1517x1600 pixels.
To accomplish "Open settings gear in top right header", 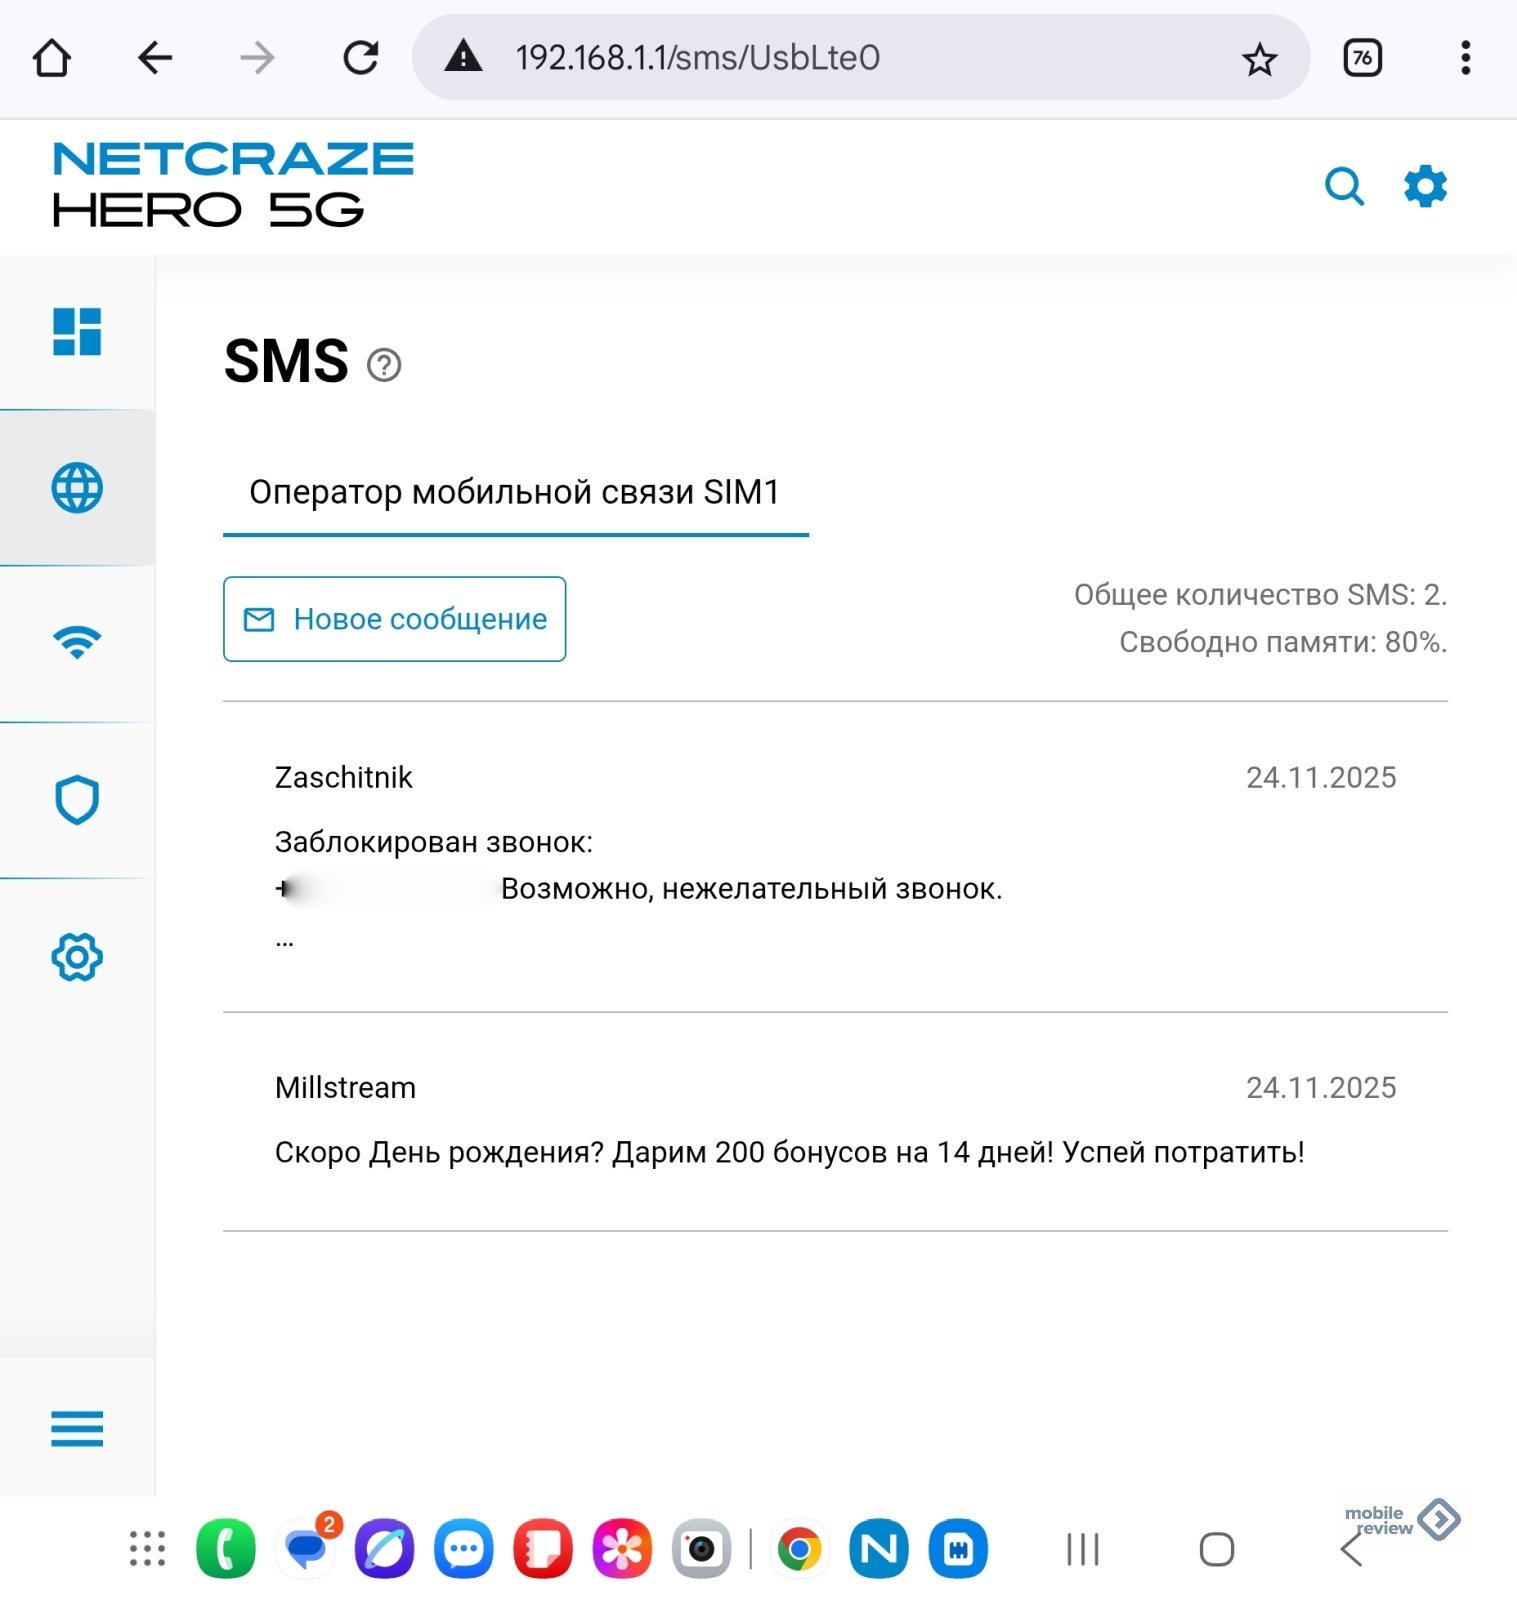I will pos(1425,186).
